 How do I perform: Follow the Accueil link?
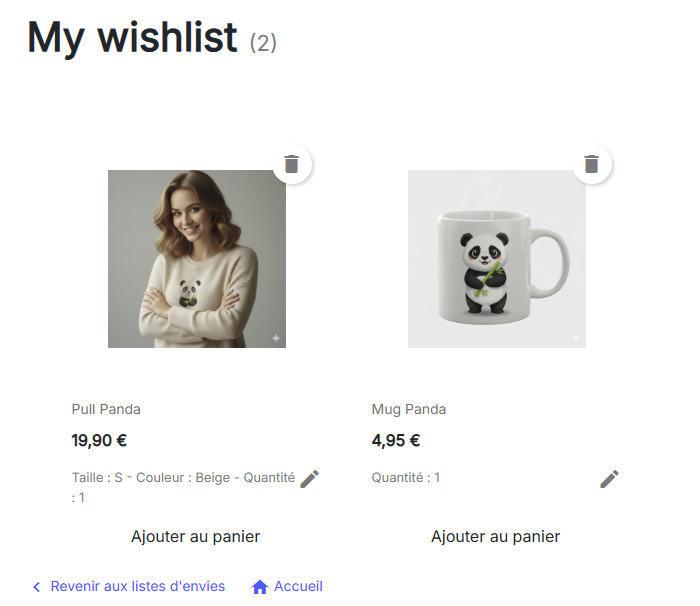coord(298,587)
